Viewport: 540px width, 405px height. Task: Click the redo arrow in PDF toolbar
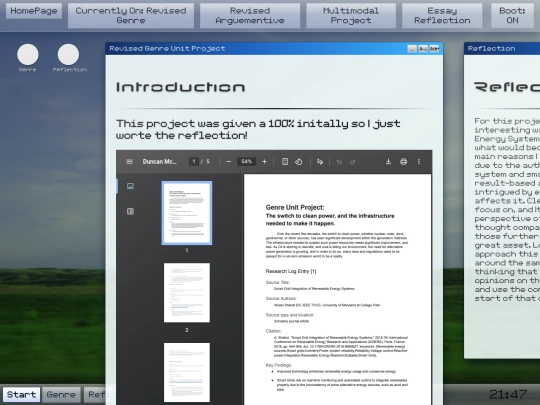352,162
